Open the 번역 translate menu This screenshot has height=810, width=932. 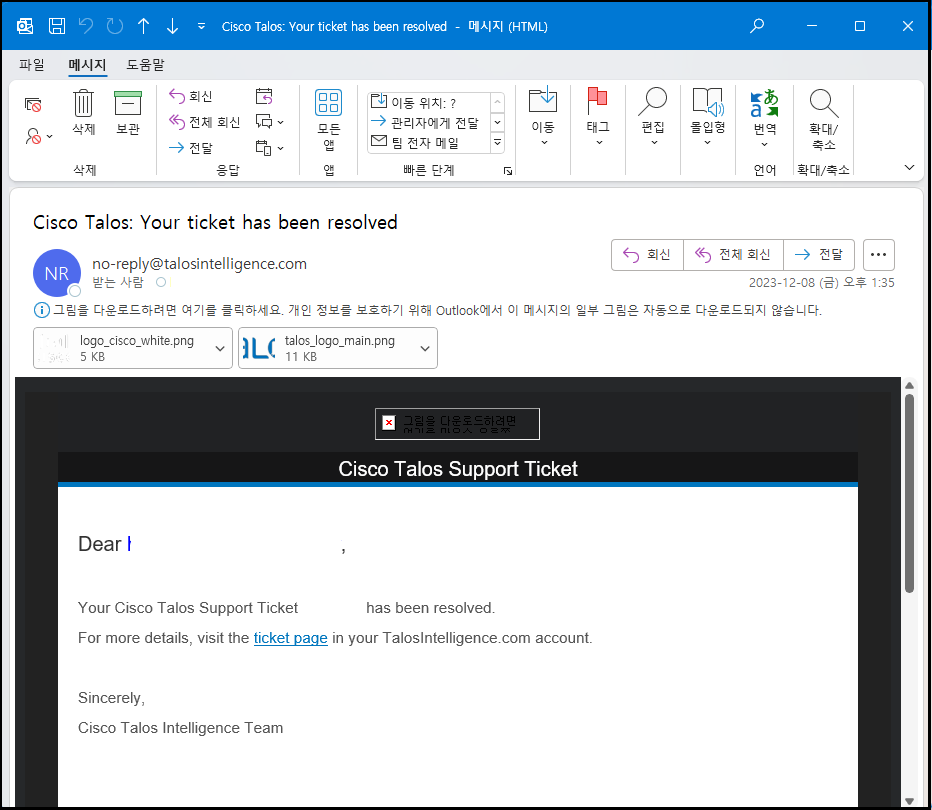coord(764,118)
